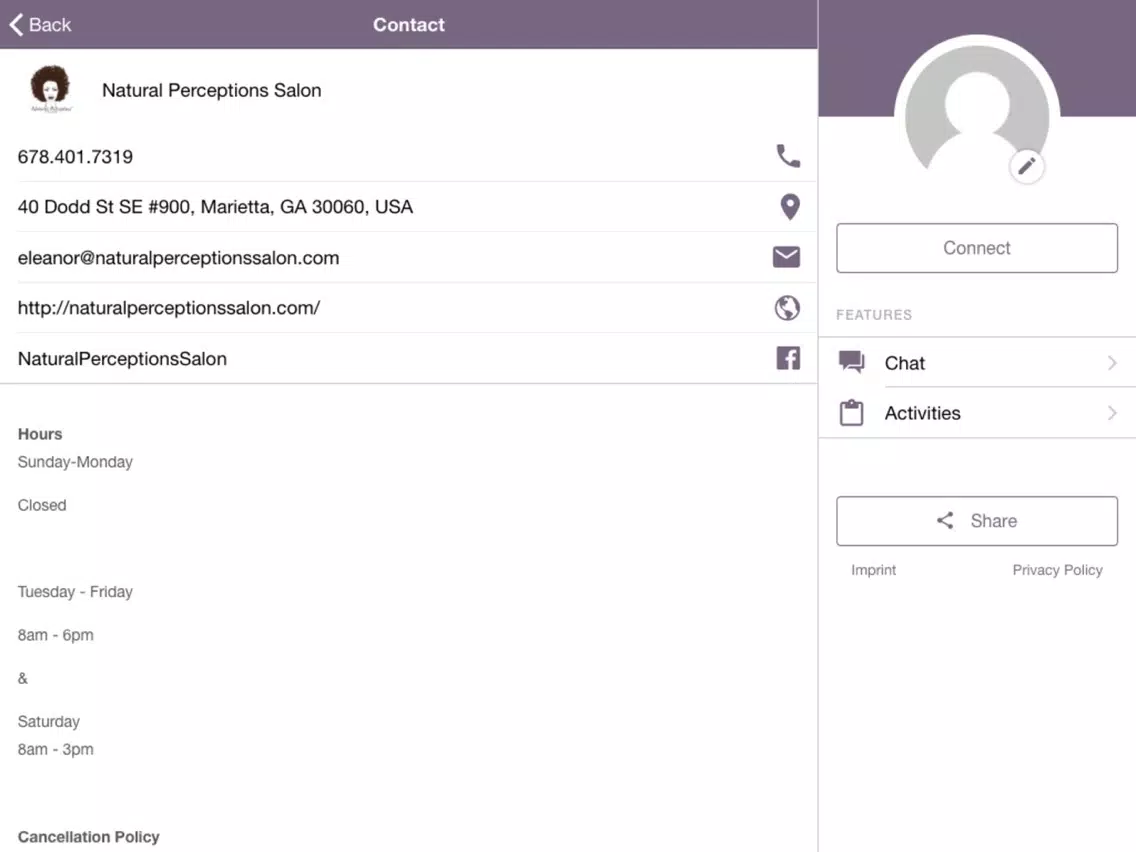The height and width of the screenshot is (852, 1136).
Task: Tap the email envelope icon
Action: coord(787,257)
